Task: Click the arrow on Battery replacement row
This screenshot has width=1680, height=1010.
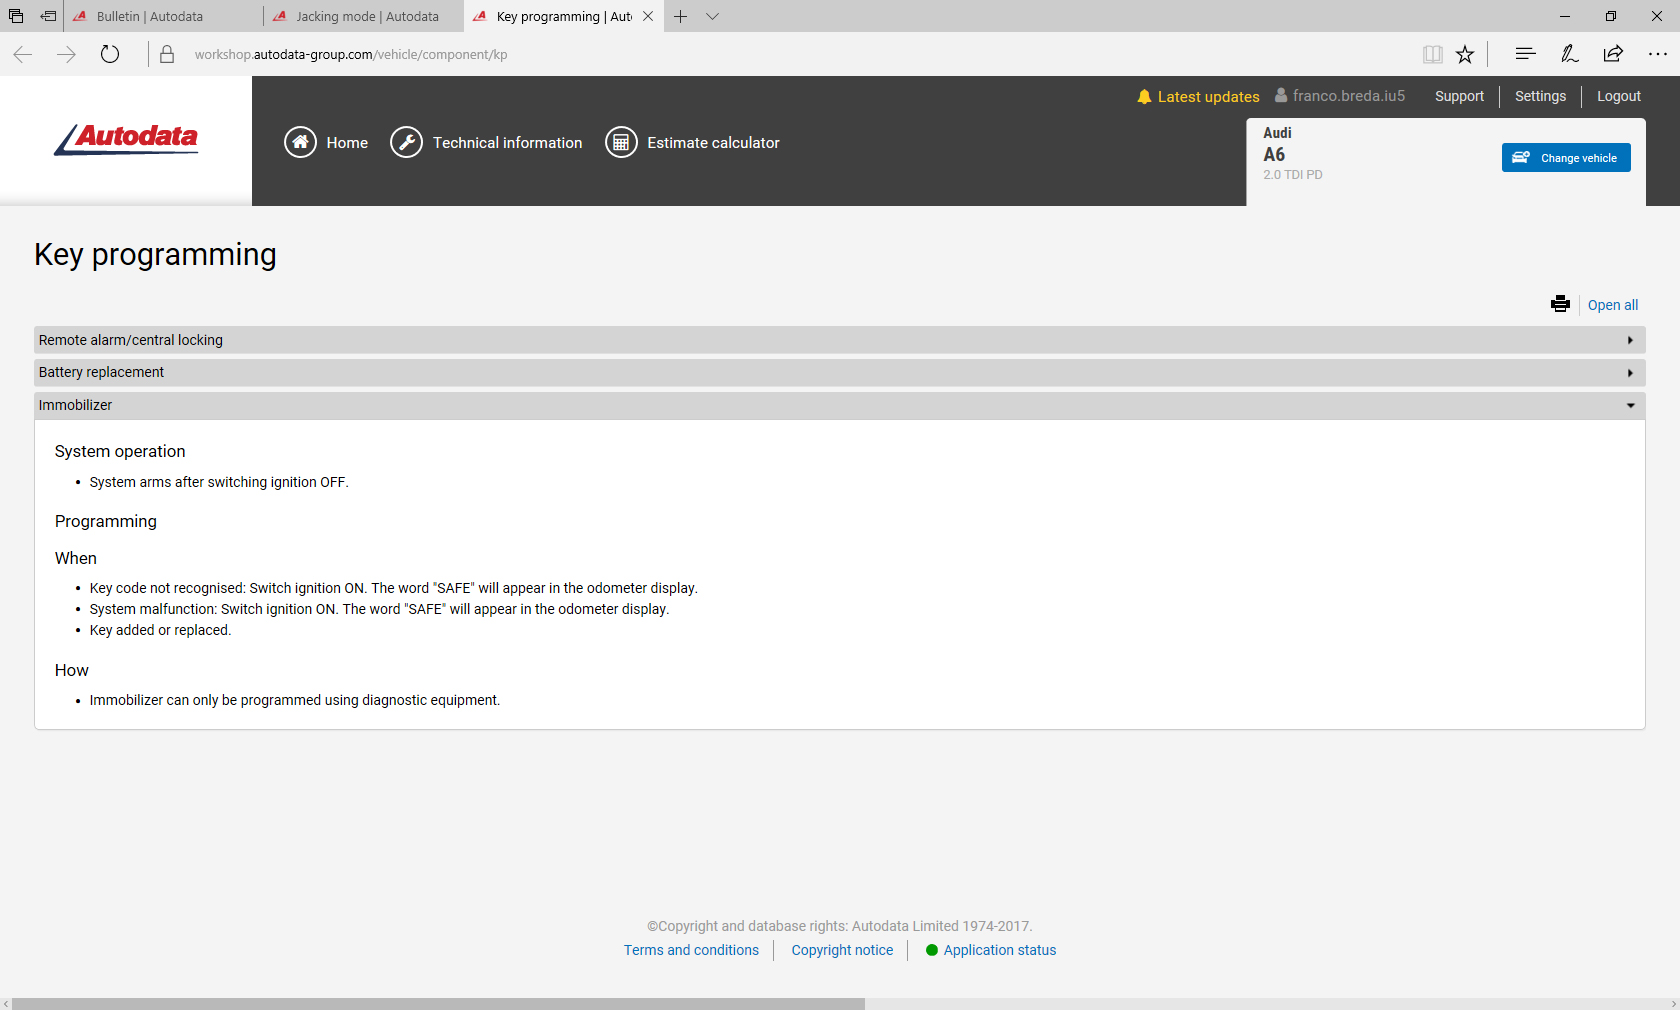Action: [x=1630, y=372]
